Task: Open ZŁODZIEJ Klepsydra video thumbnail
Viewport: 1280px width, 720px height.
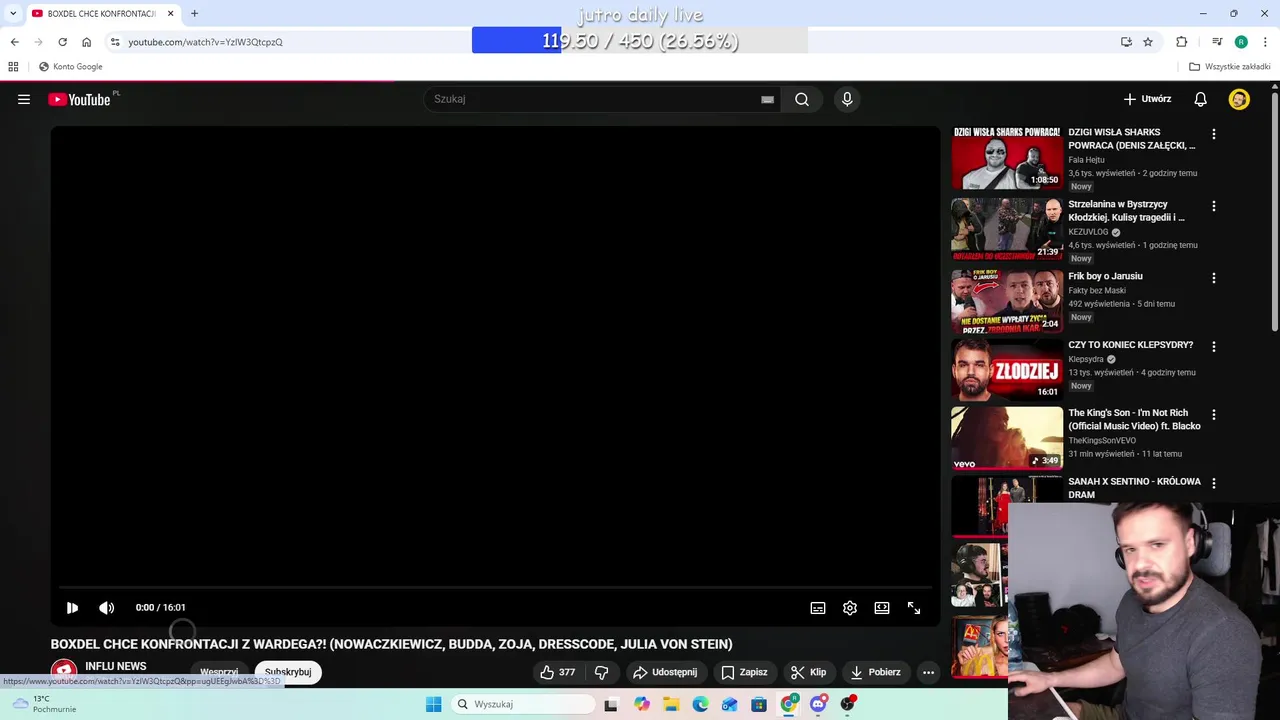Action: 1007,369
